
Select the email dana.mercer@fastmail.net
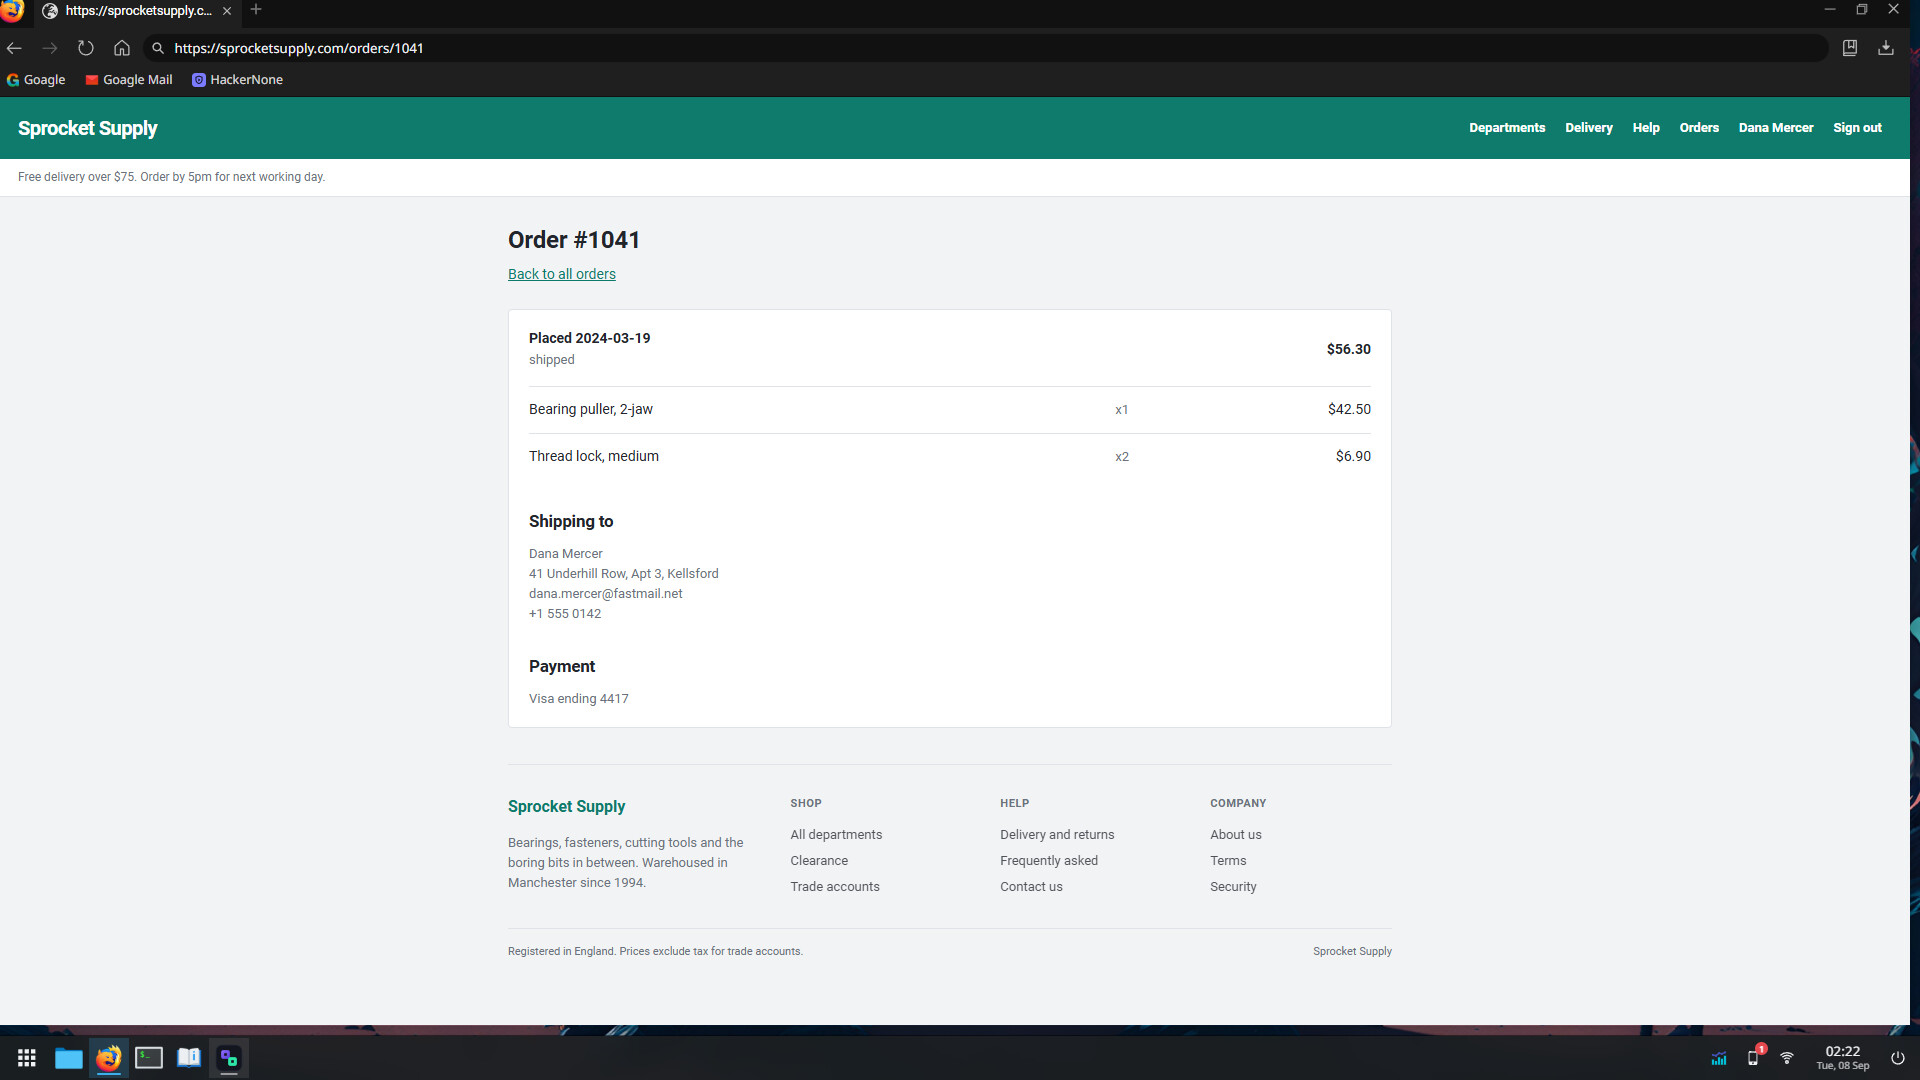(x=606, y=594)
